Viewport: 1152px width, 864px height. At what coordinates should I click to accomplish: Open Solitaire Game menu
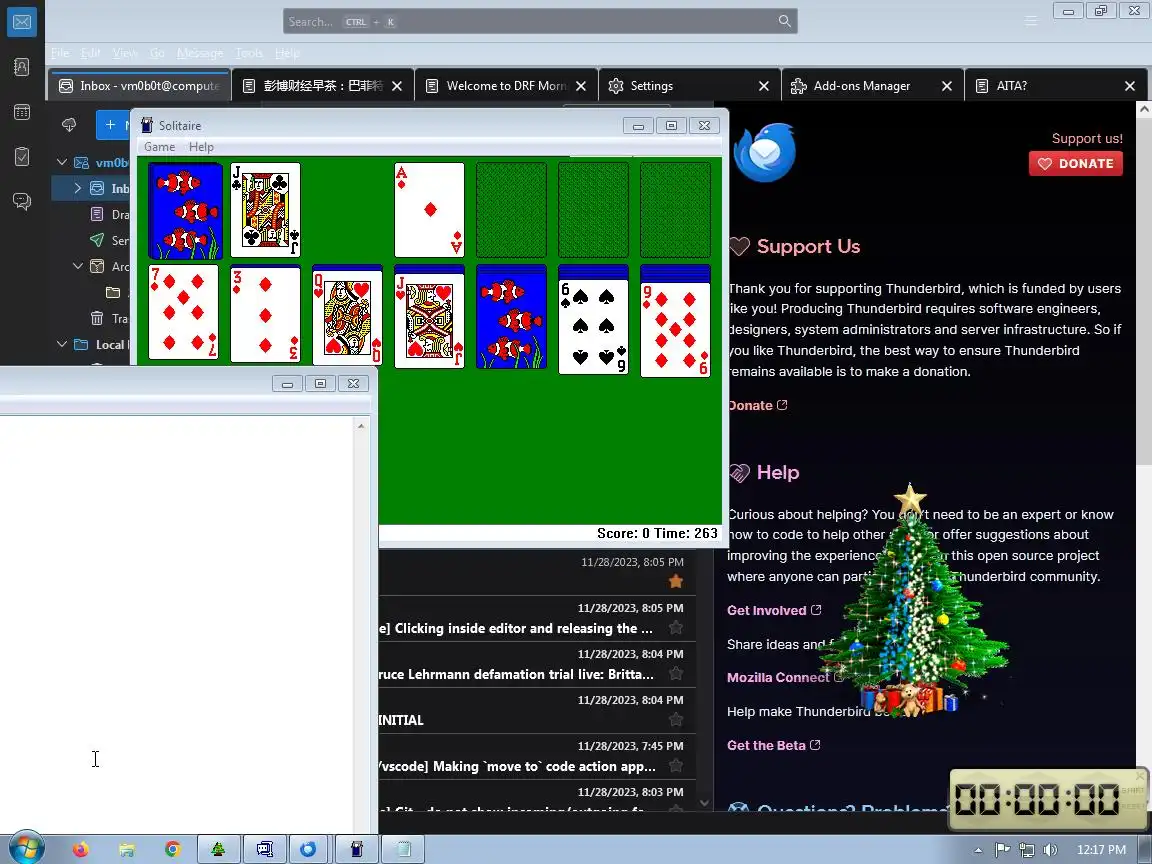point(159,147)
